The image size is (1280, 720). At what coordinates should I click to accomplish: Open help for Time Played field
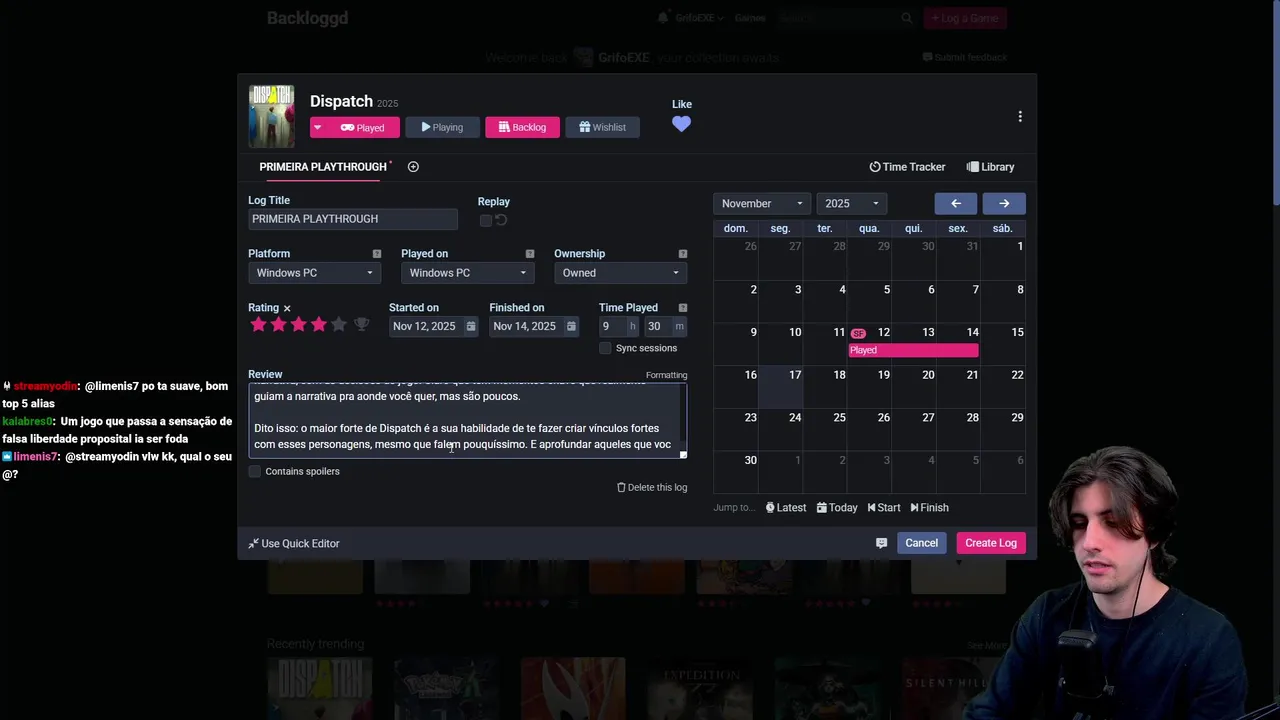pos(683,308)
